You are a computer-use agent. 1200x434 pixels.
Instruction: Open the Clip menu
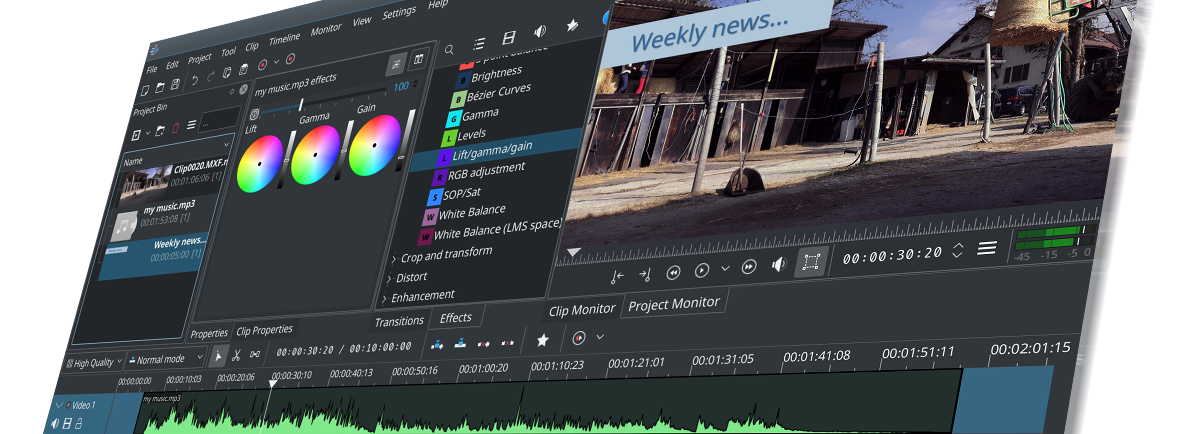[252, 46]
